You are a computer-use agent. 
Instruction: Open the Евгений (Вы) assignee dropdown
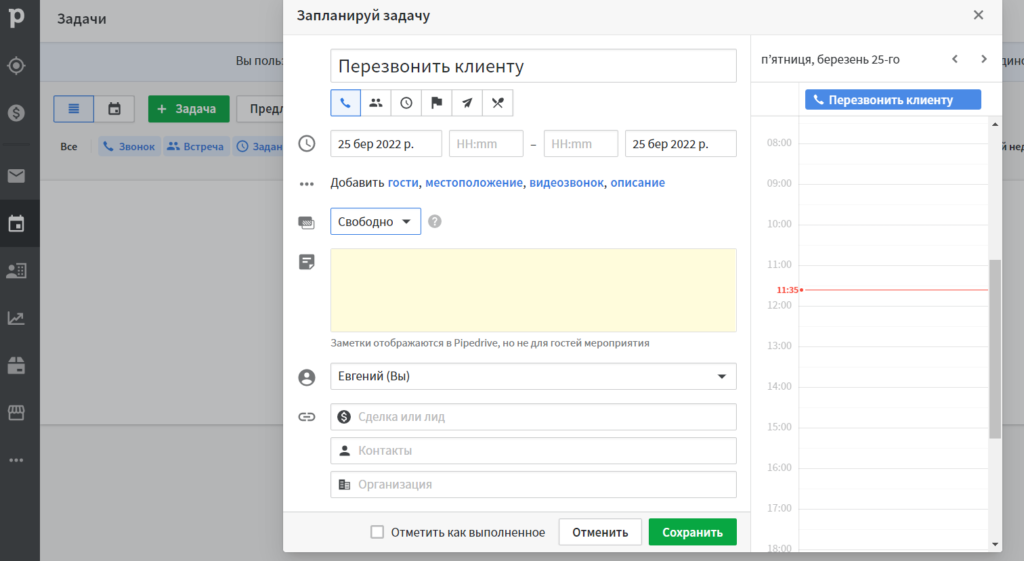534,376
